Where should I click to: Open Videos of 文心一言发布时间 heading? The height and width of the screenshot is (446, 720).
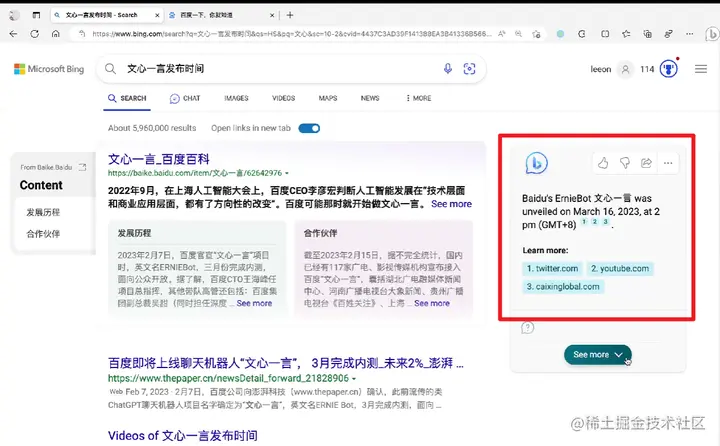pos(183,435)
